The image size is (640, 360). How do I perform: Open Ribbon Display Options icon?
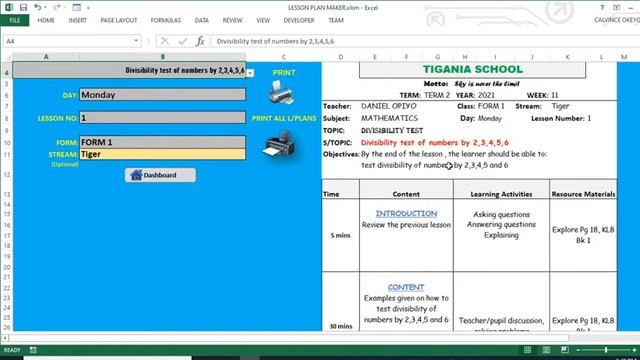[x=616, y=7]
